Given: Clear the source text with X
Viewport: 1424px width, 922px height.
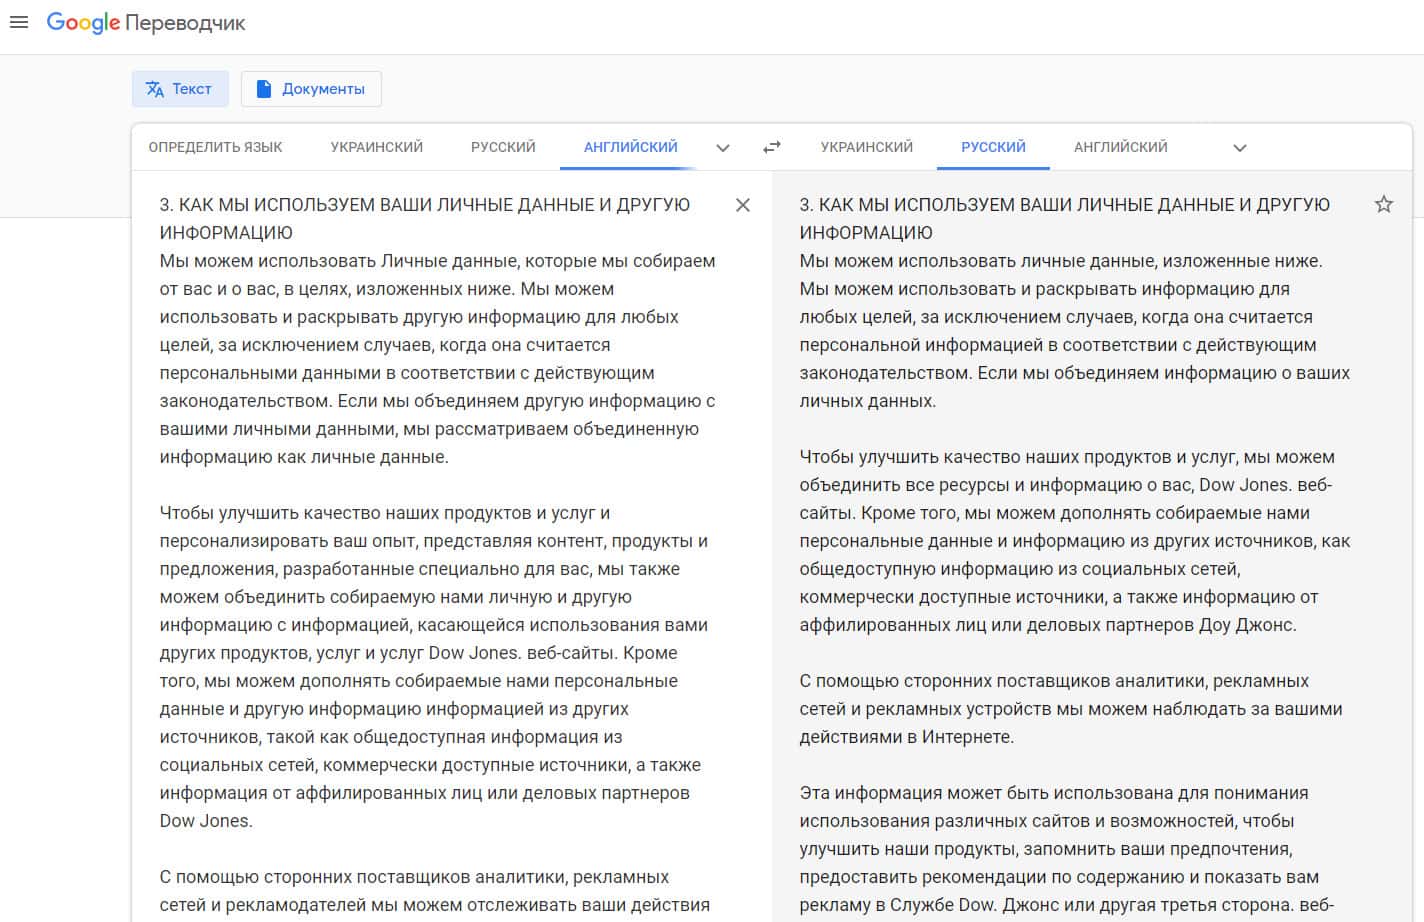Looking at the screenshot, I should pos(743,205).
